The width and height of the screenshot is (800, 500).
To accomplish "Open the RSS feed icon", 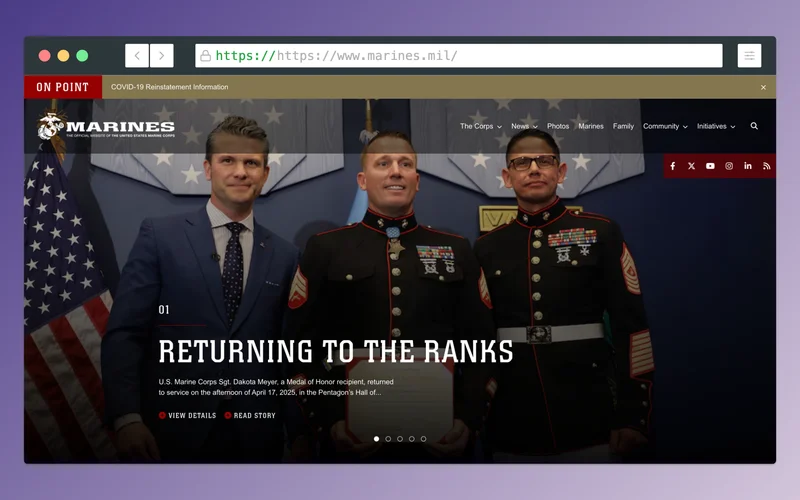I will [766, 166].
